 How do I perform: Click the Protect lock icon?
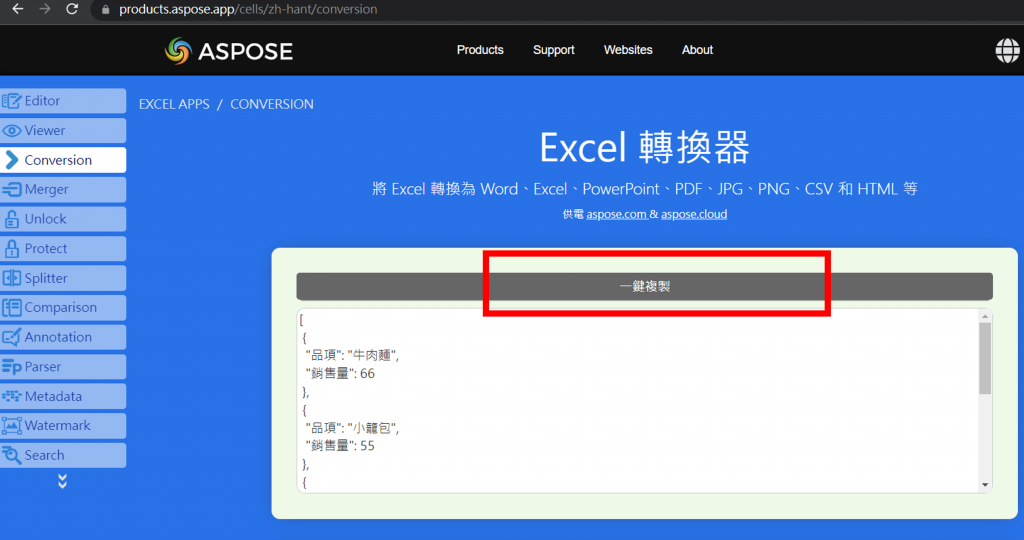coord(11,248)
